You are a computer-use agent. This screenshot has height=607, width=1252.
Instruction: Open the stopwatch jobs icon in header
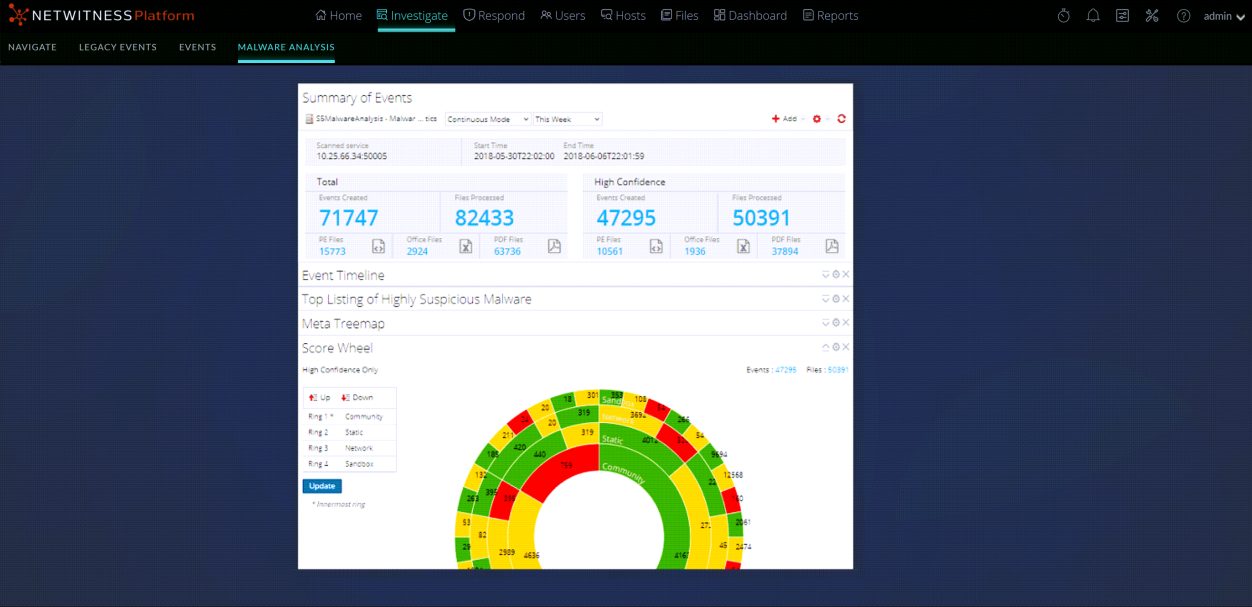tap(1064, 16)
